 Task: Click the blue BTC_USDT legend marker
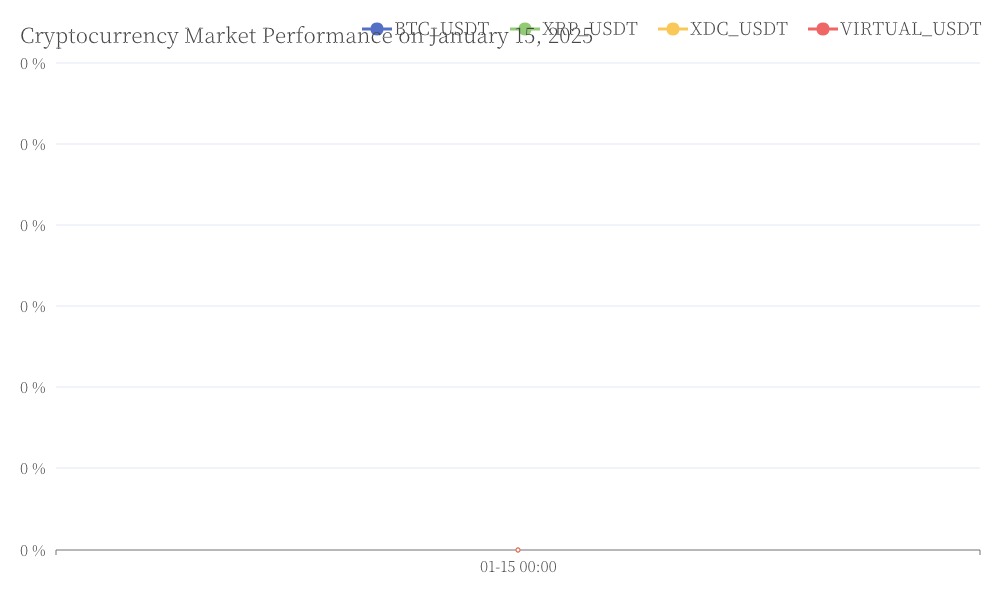point(377,29)
